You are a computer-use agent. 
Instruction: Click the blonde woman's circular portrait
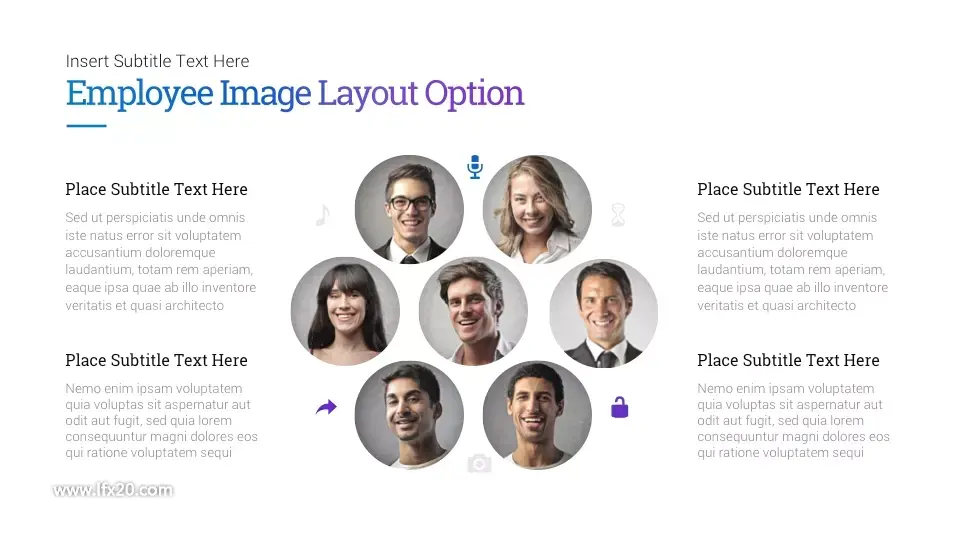(537, 209)
